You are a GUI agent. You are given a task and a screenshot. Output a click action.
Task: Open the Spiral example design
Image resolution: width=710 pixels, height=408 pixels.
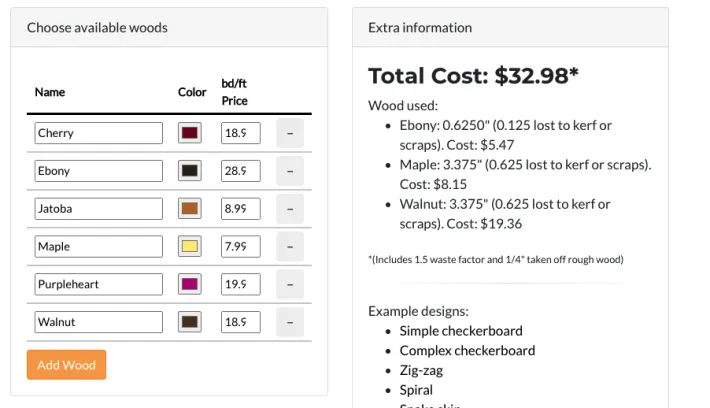416,390
